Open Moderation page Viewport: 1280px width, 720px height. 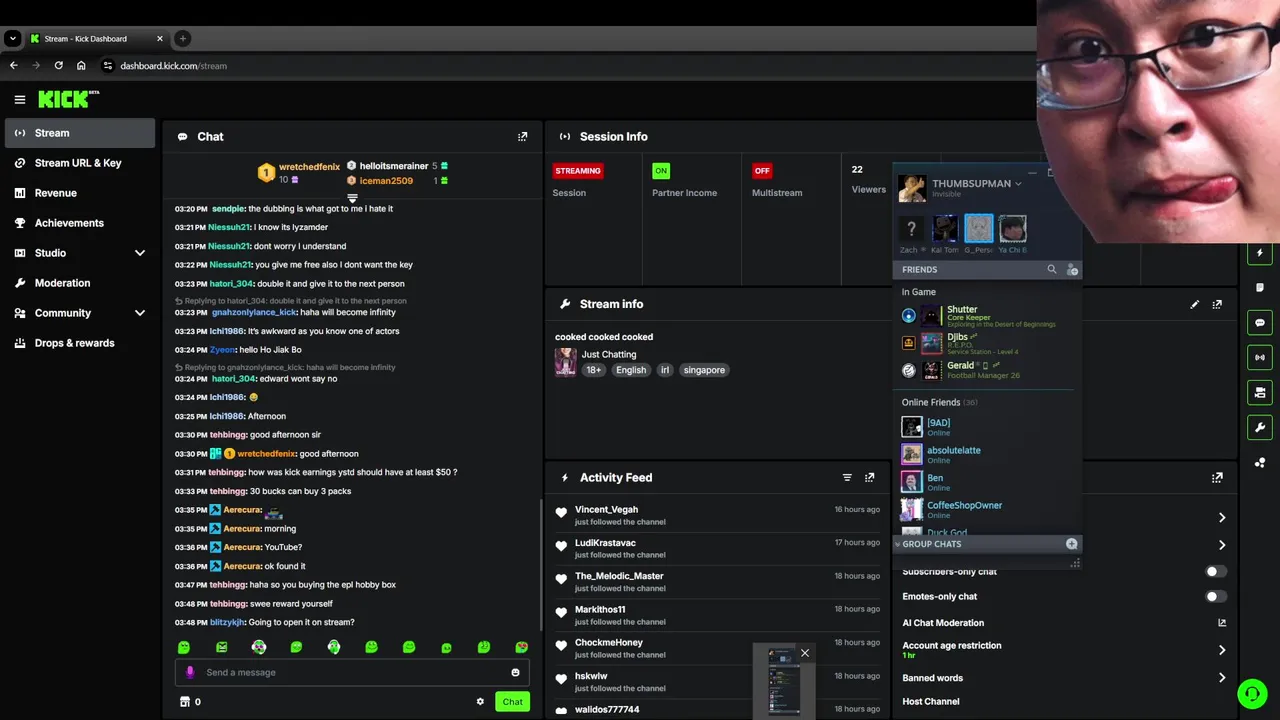pos(80,283)
